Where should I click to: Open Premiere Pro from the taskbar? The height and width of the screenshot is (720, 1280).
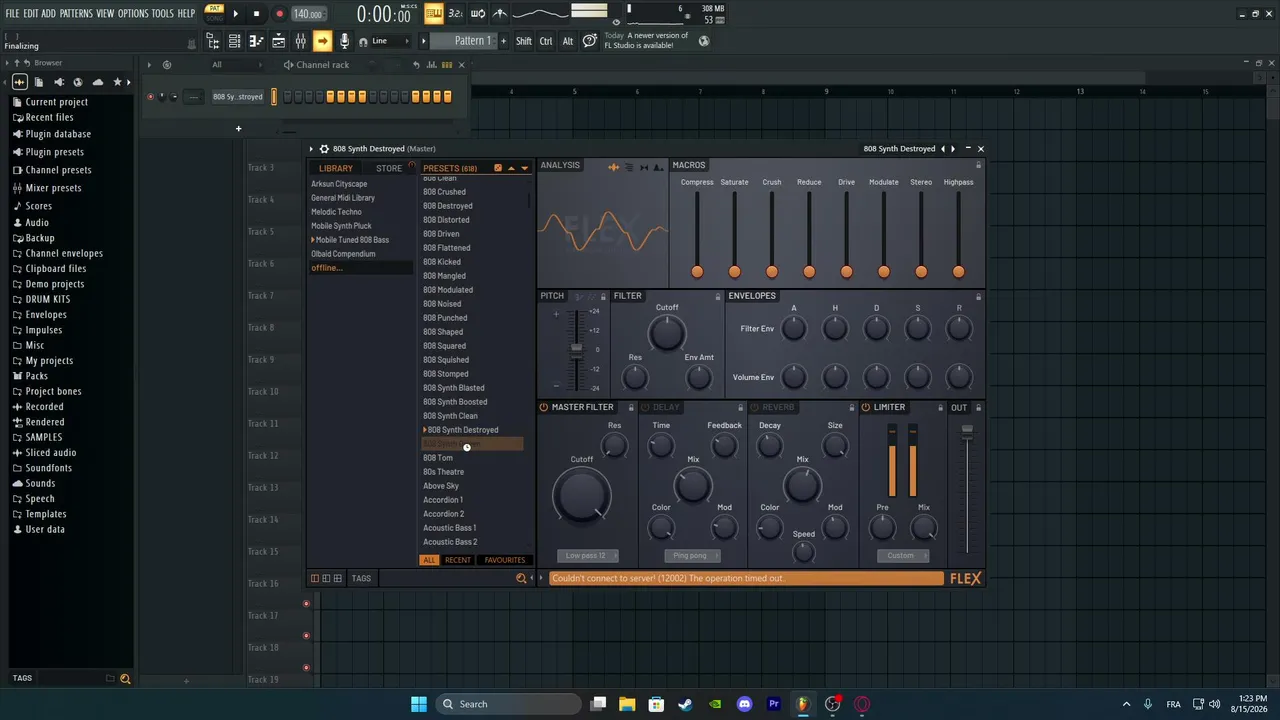pyautogui.click(x=773, y=704)
